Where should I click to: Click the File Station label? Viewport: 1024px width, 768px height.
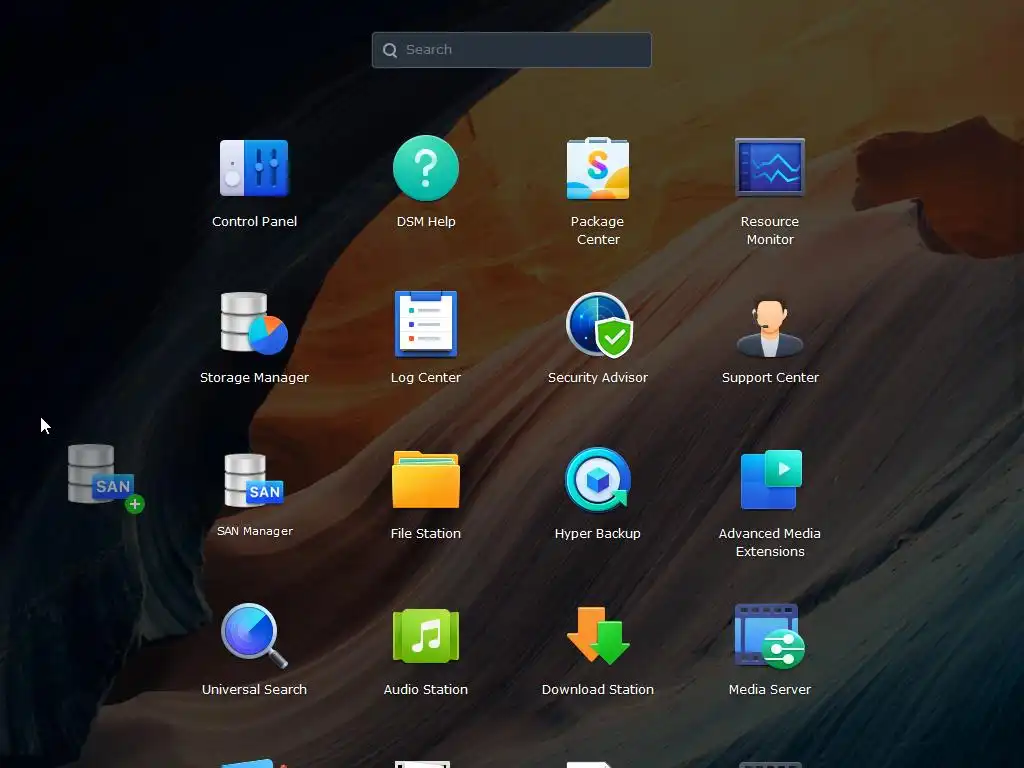point(426,534)
